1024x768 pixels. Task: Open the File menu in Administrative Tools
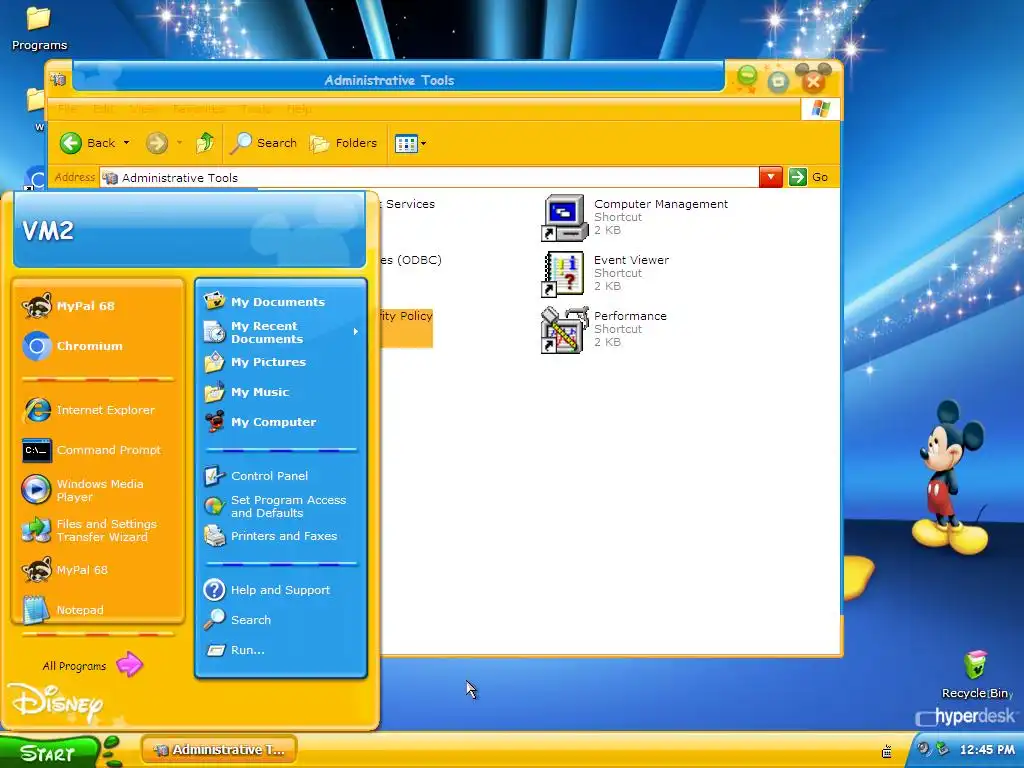[x=67, y=109]
